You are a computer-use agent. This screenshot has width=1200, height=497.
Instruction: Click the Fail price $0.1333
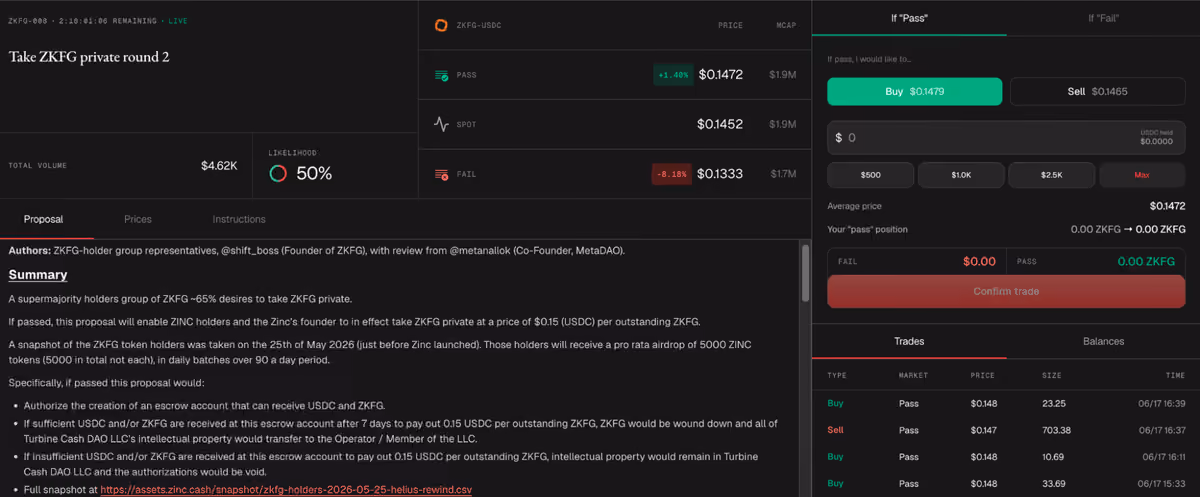(x=720, y=174)
